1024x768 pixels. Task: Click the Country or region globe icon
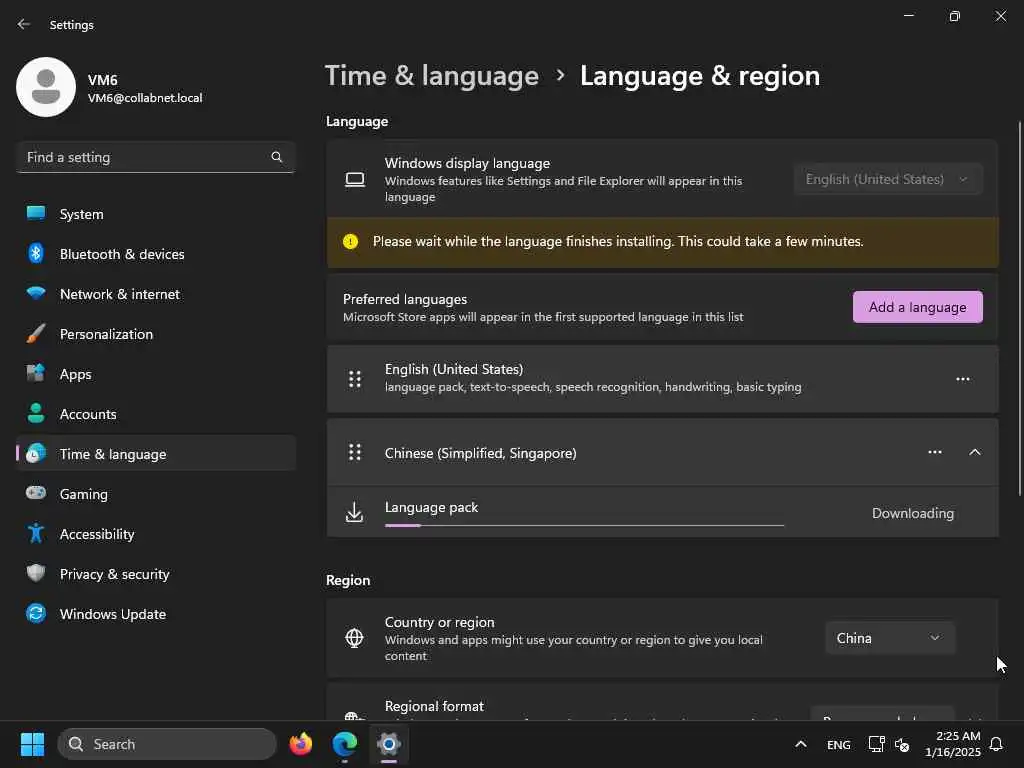pos(355,637)
